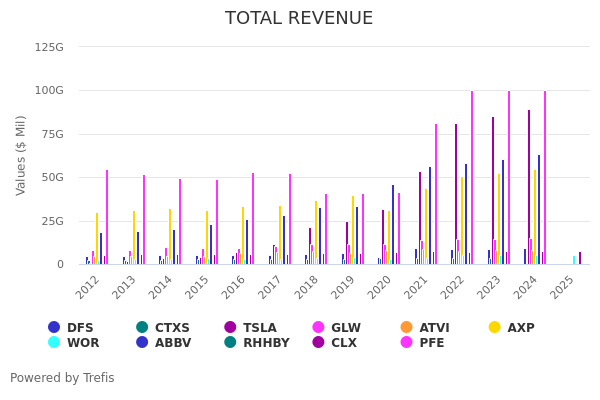Click the cyan WOR legend marker

coord(54,343)
